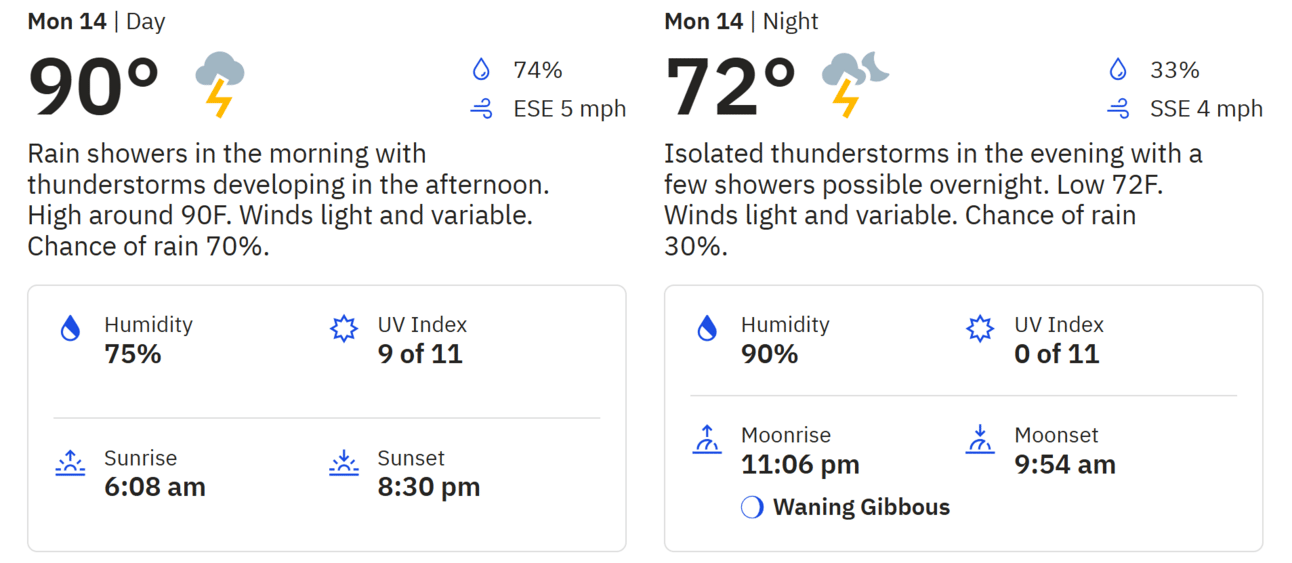Click the Moonrise icon
Viewport: 1292px width, 563px height.
(x=707, y=439)
